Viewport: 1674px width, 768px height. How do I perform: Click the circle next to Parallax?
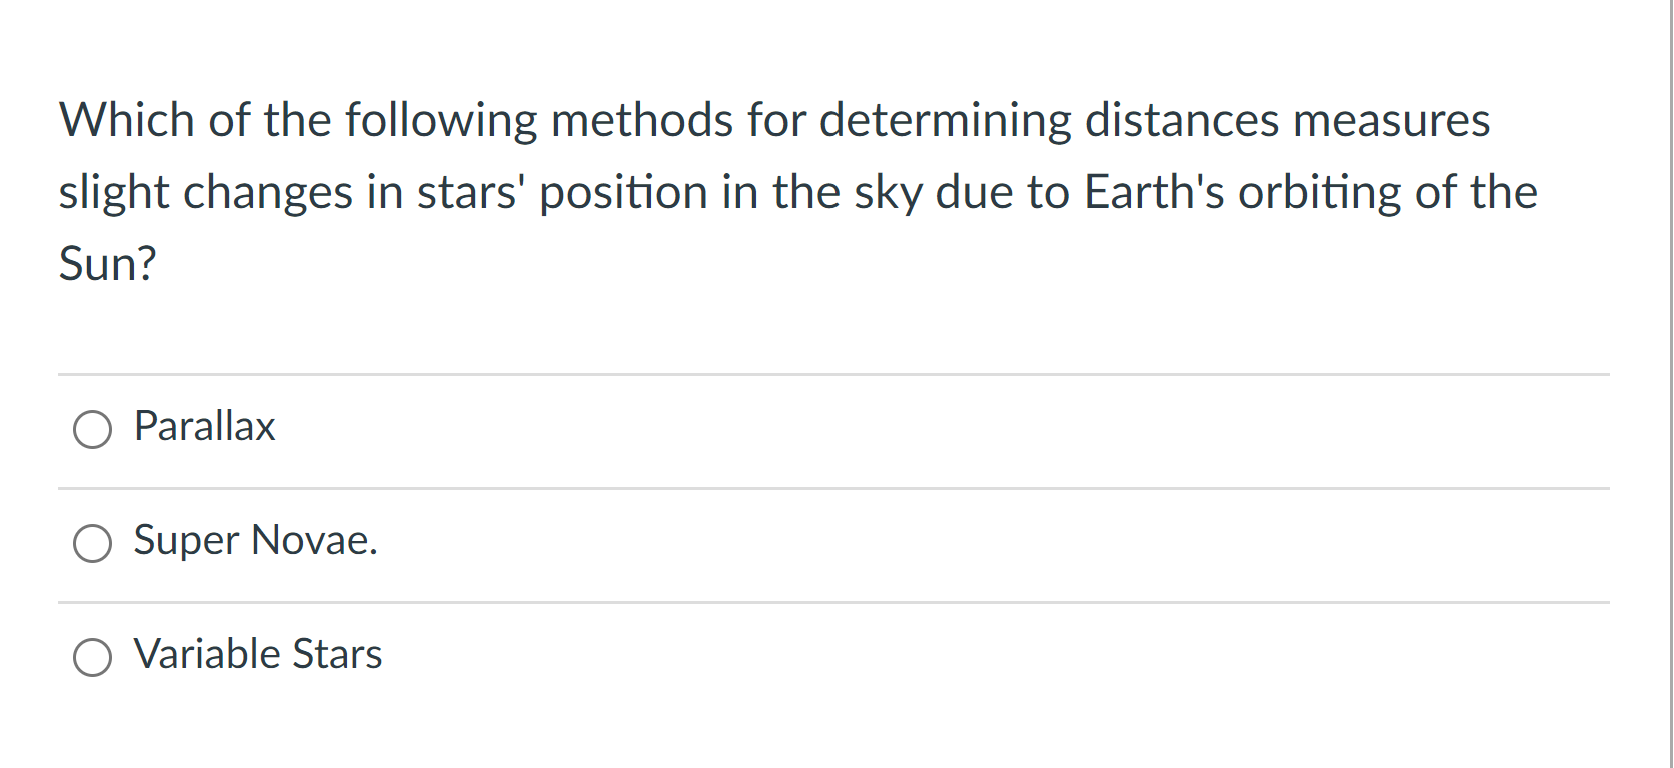point(92,430)
